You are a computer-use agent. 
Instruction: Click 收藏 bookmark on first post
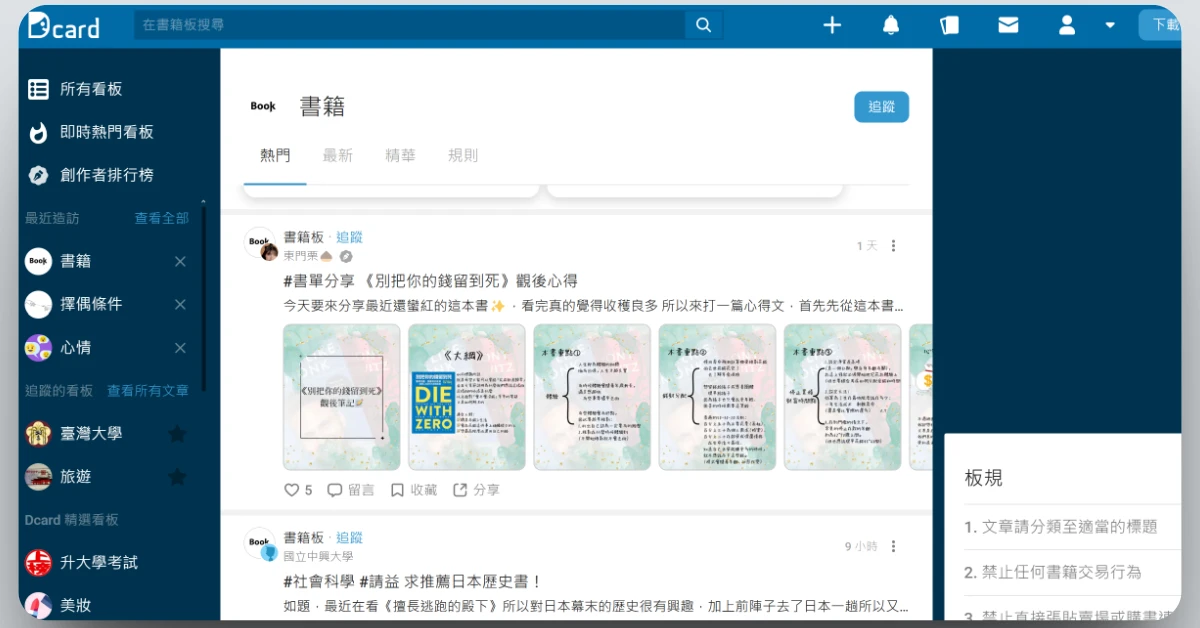[x=414, y=490]
